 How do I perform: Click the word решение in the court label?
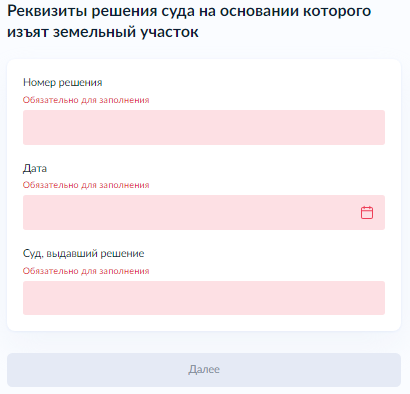[122, 254]
